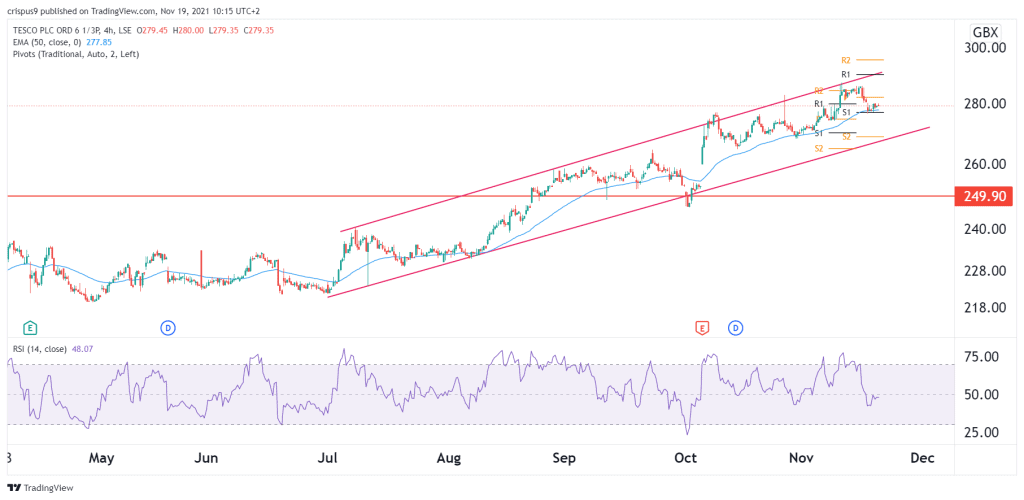The image size is (1024, 500).
Task: Click the GBX currency label
Action: pyautogui.click(x=986, y=32)
